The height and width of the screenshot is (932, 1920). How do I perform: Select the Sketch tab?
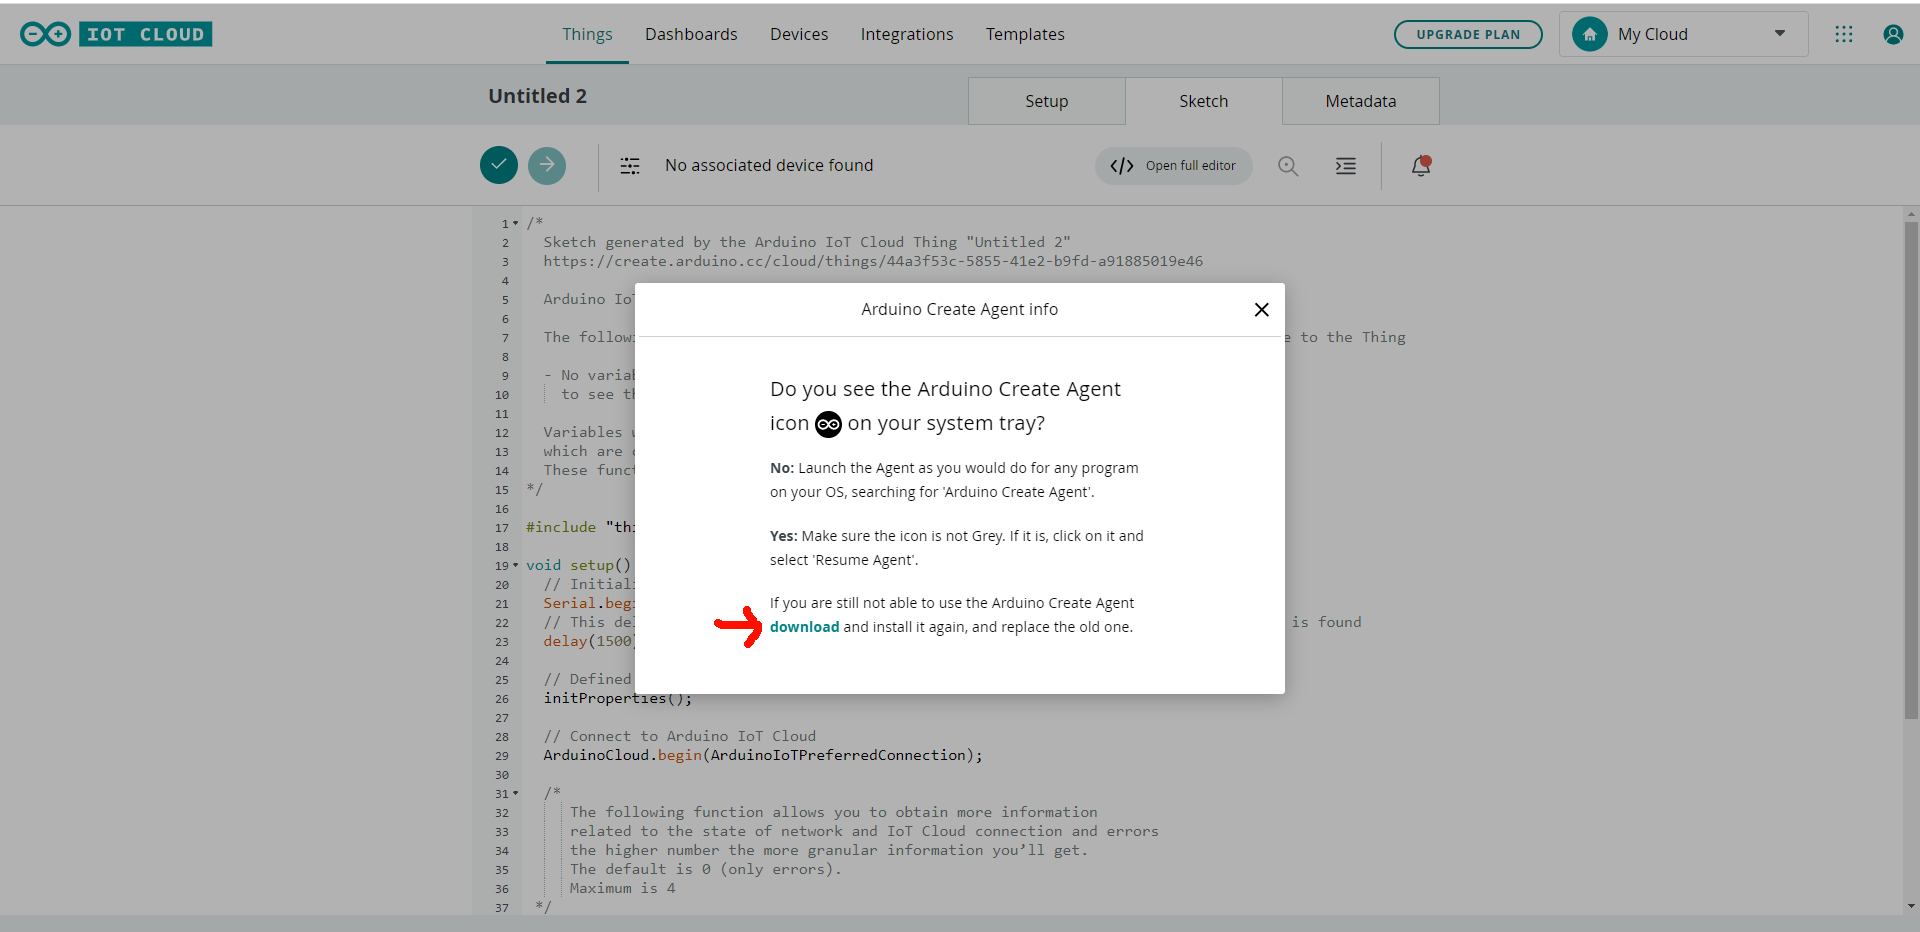[x=1203, y=101]
